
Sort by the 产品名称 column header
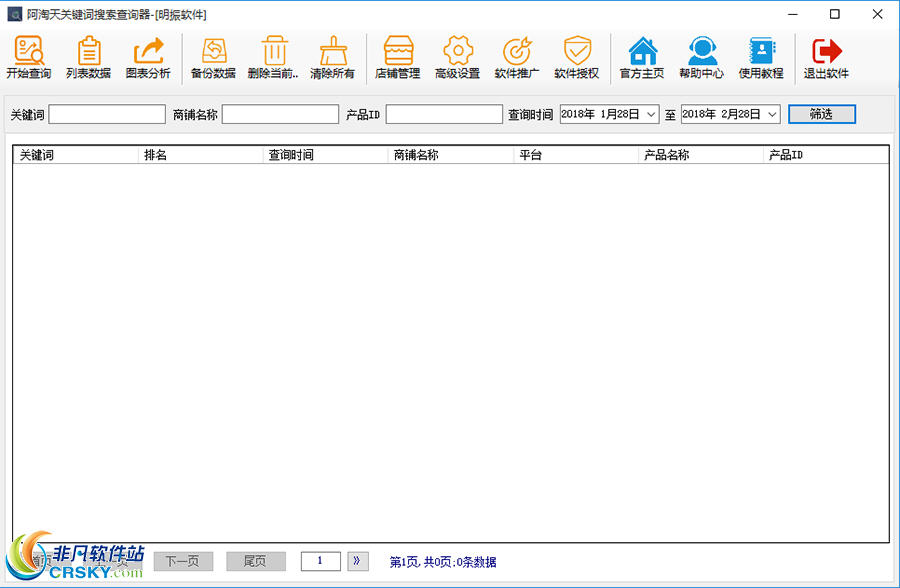701,155
